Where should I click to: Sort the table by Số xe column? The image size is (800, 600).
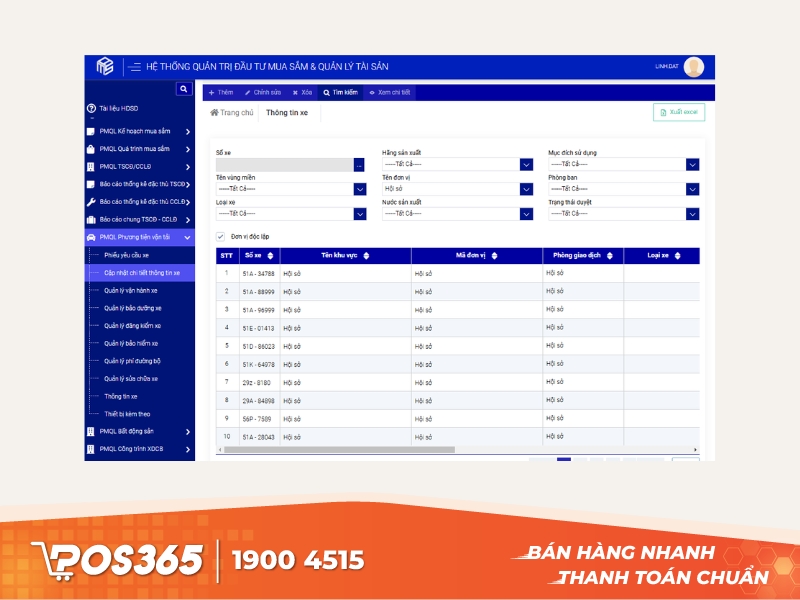pyautogui.click(x=270, y=255)
